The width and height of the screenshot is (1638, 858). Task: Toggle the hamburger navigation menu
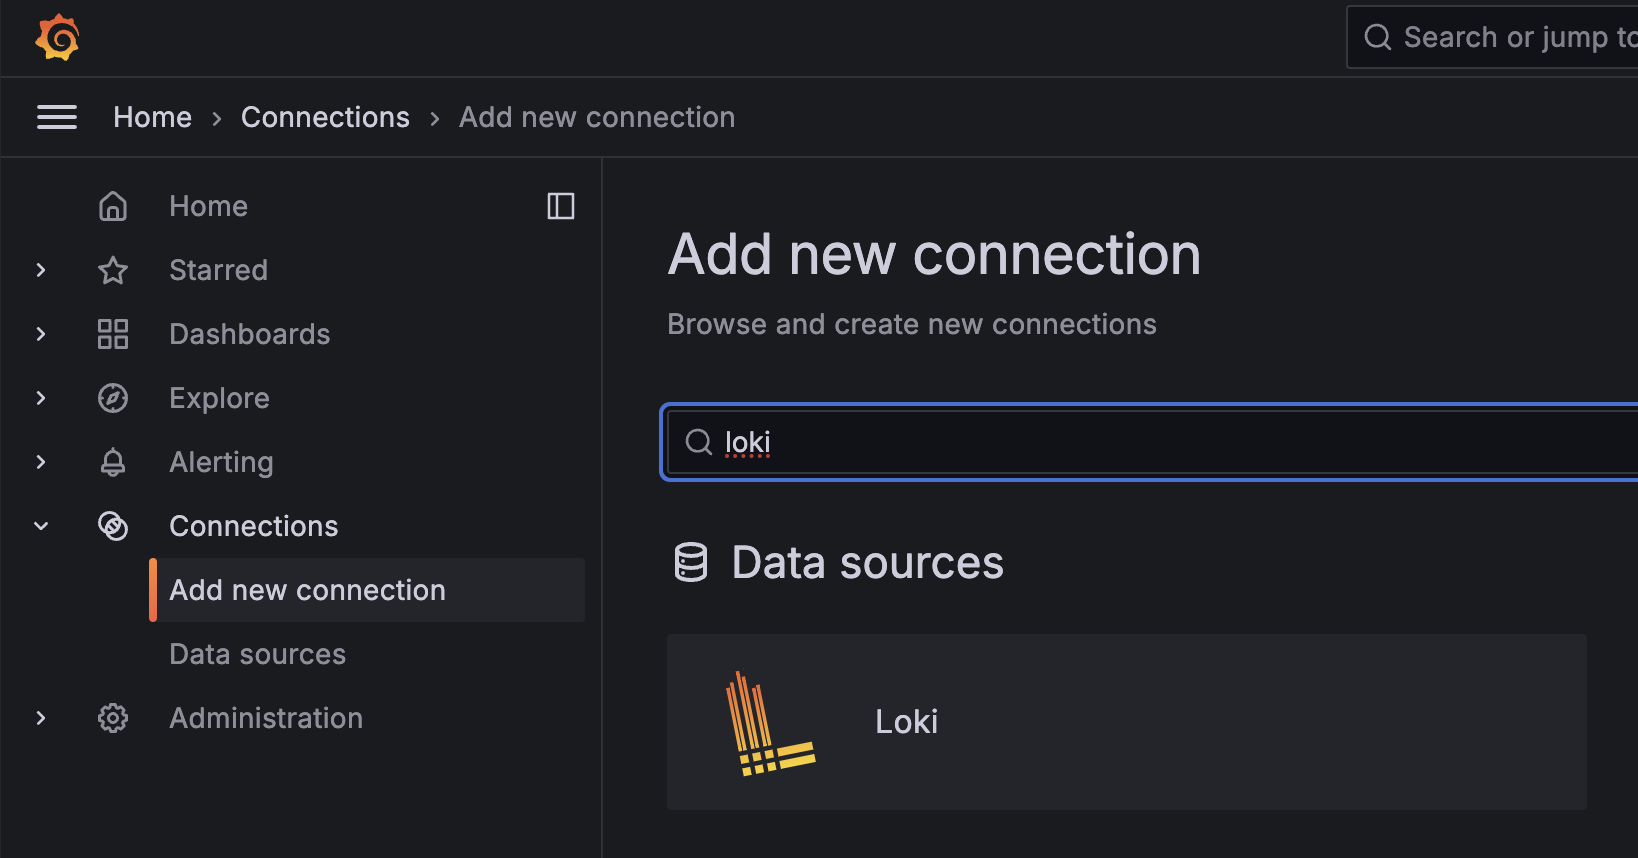tap(57, 117)
